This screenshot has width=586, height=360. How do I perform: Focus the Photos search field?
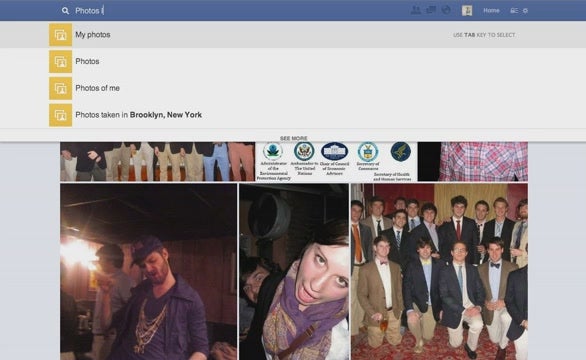(x=239, y=11)
